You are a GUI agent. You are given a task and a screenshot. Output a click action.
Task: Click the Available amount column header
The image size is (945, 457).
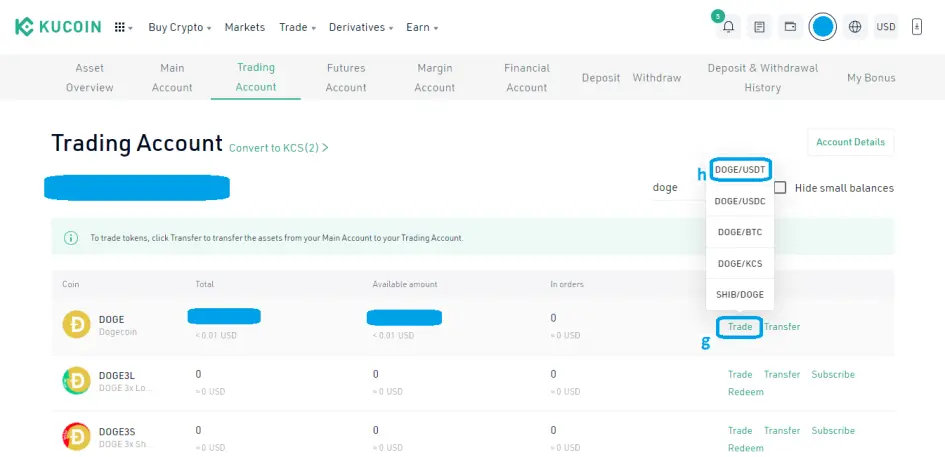[405, 284]
